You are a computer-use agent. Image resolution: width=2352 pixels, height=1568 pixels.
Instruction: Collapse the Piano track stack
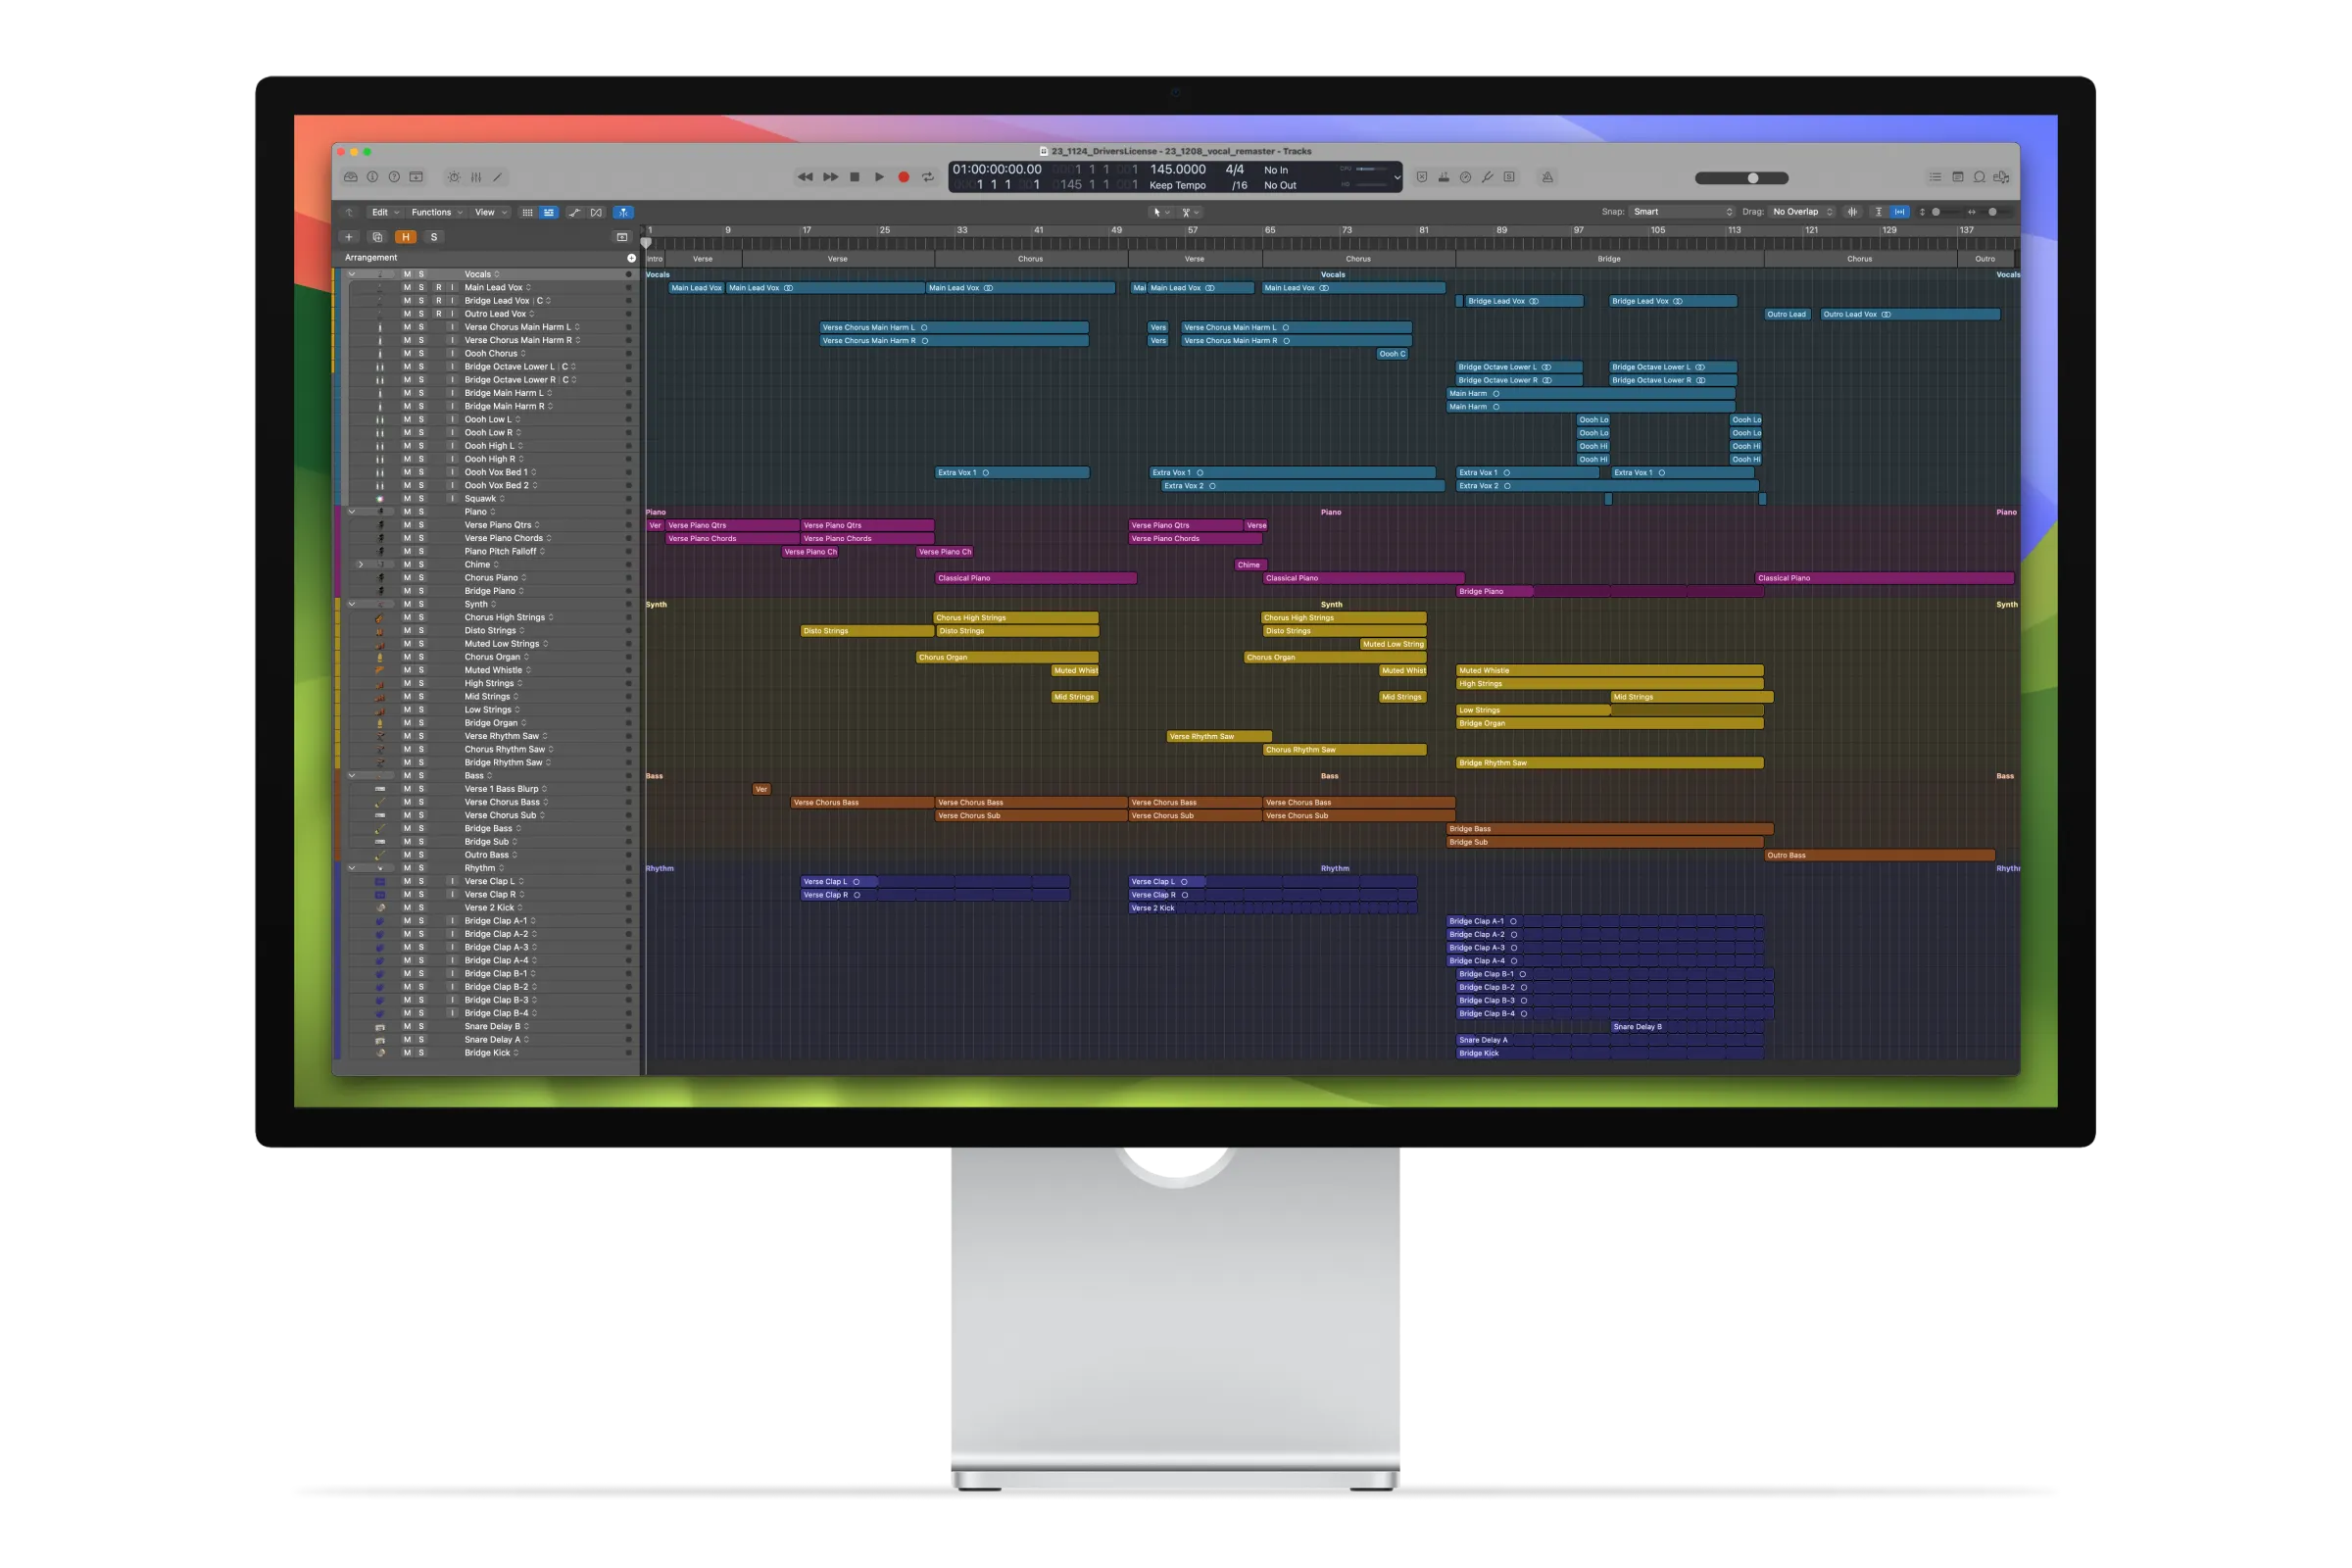[352, 512]
